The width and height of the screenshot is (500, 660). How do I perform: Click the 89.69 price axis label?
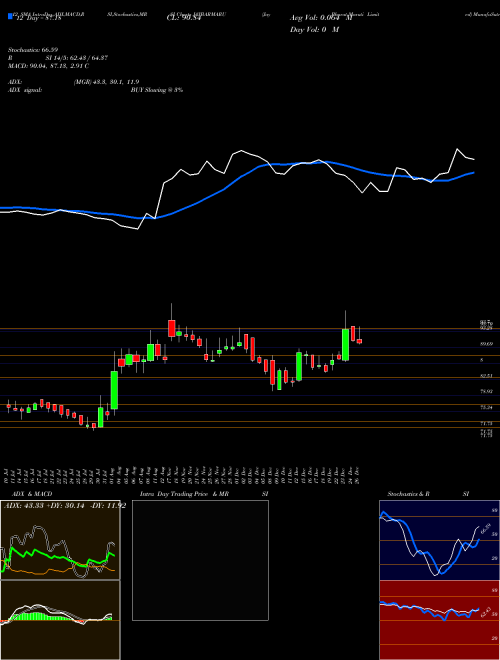[x=487, y=344]
